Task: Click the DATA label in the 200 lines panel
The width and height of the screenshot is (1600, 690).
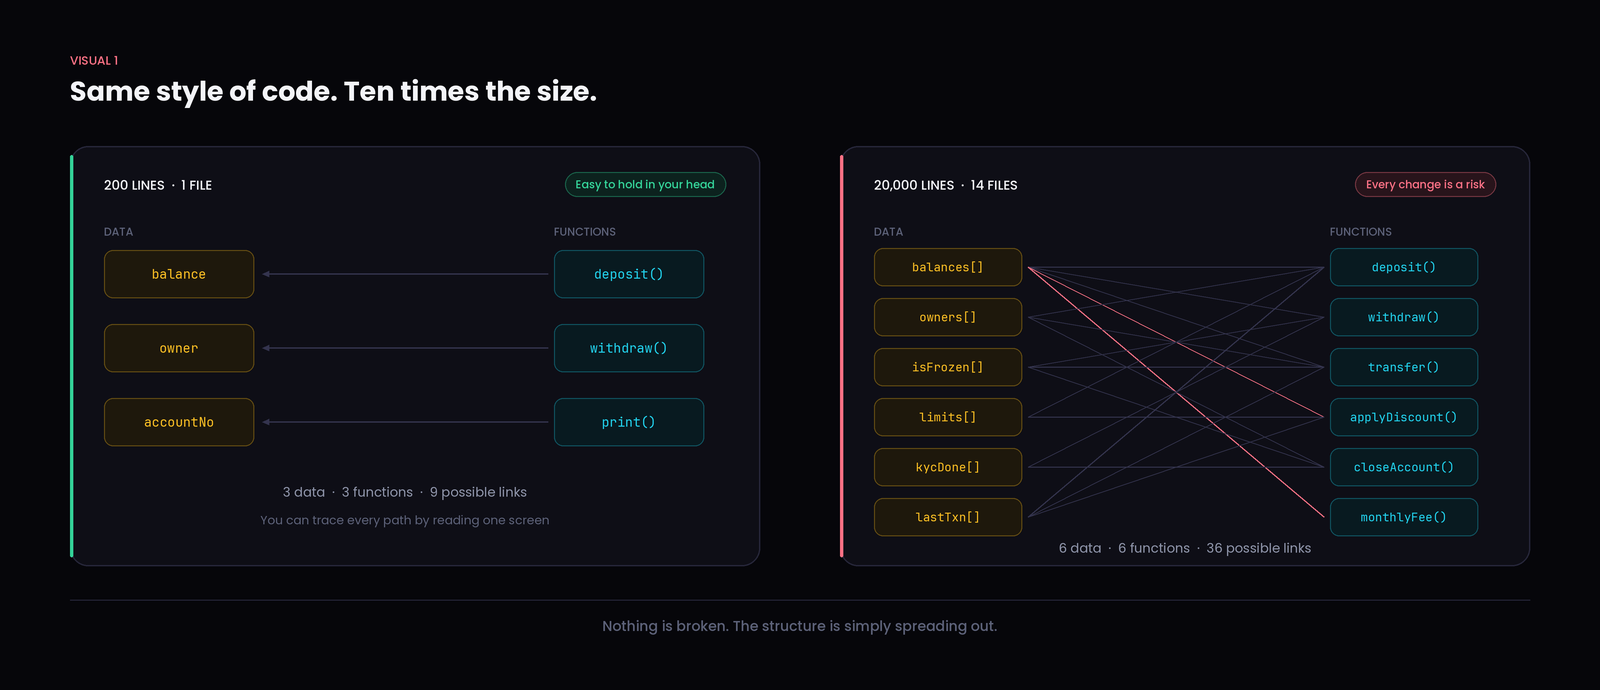Action: 118,231
